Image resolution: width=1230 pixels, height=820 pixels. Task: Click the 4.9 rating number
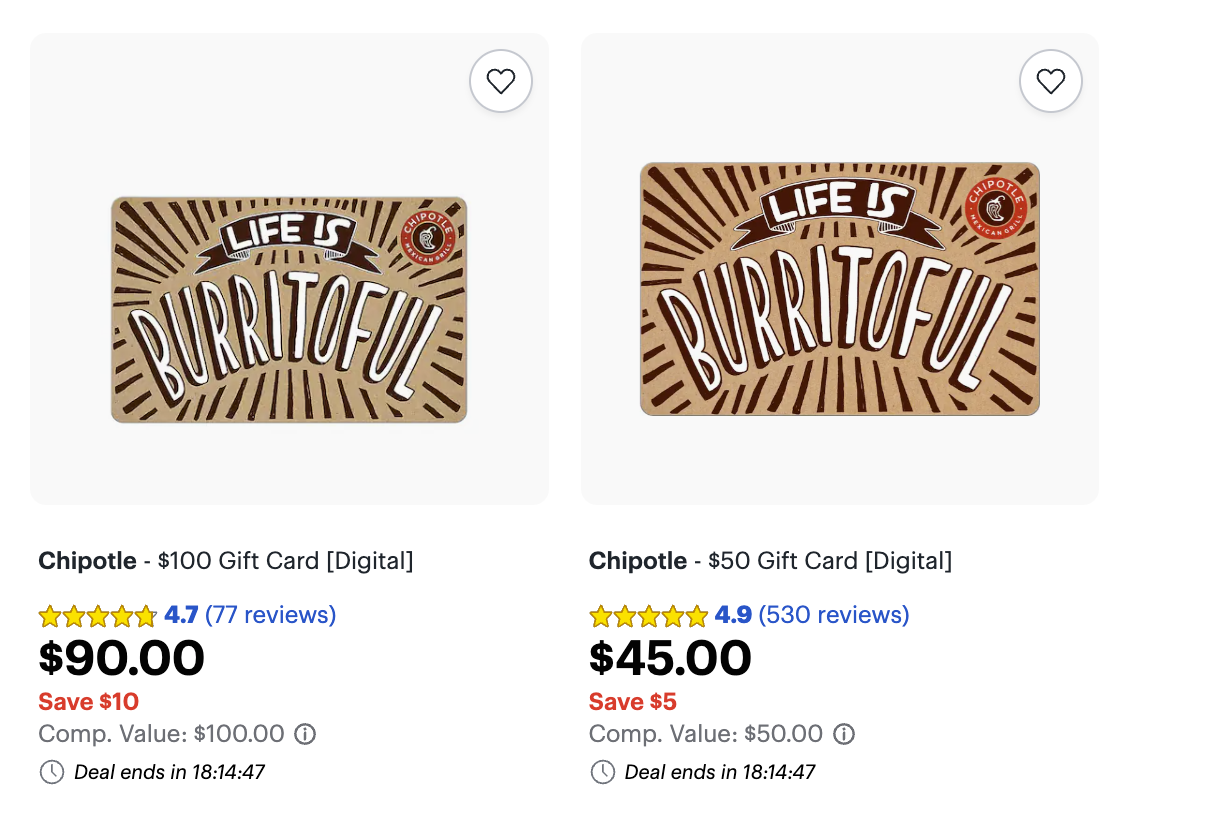733,614
